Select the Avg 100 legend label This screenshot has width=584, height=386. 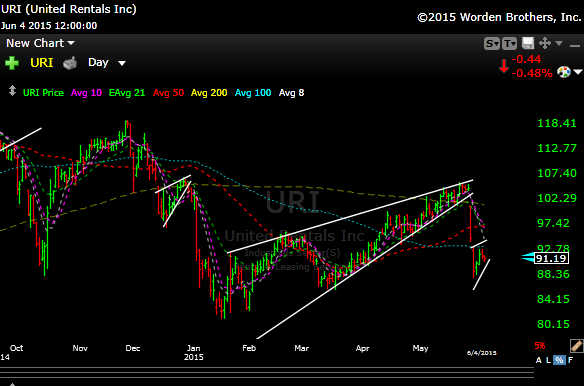tap(253, 93)
